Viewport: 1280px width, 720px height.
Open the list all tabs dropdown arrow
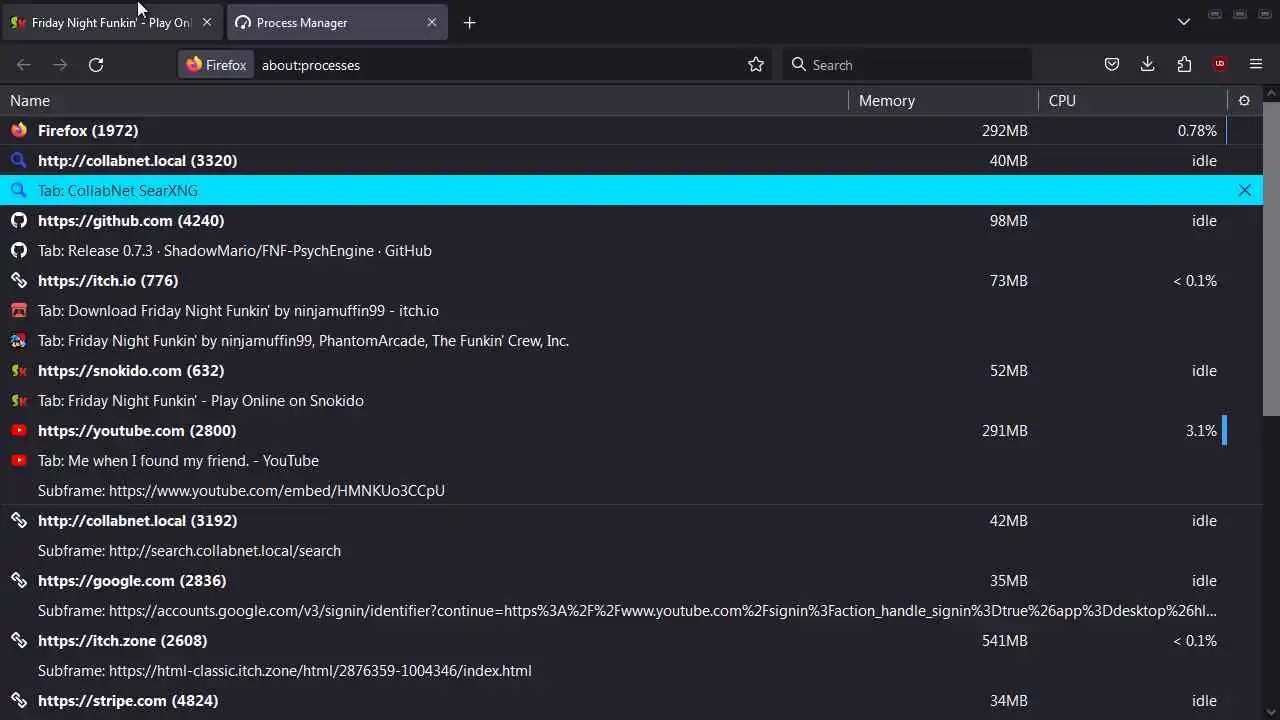[1184, 22]
